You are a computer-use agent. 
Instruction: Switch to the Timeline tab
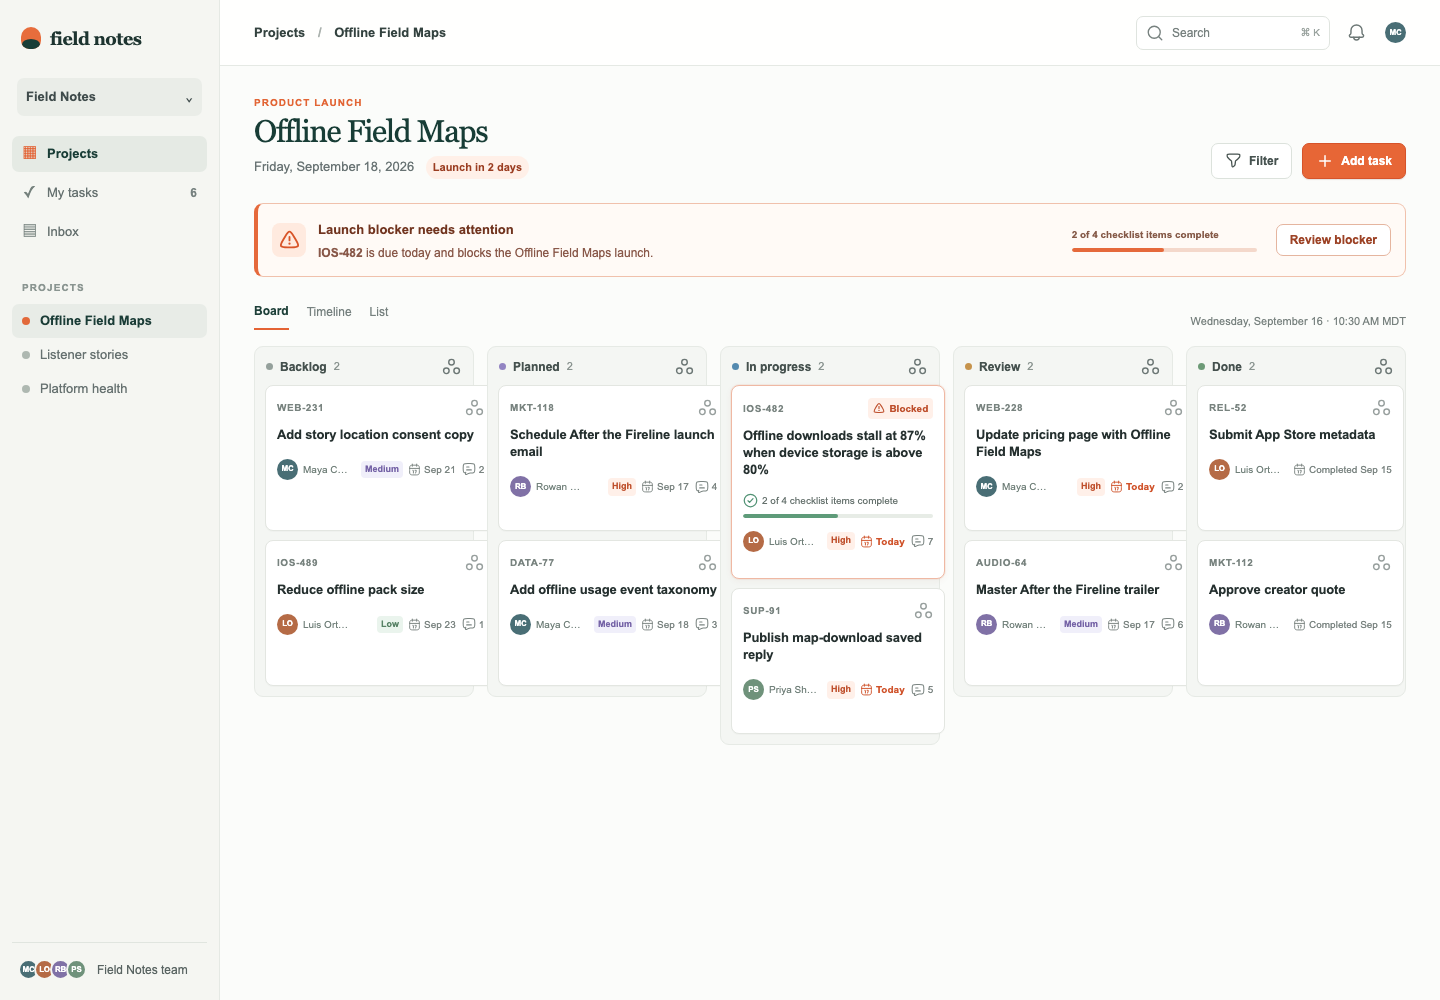pos(329,312)
